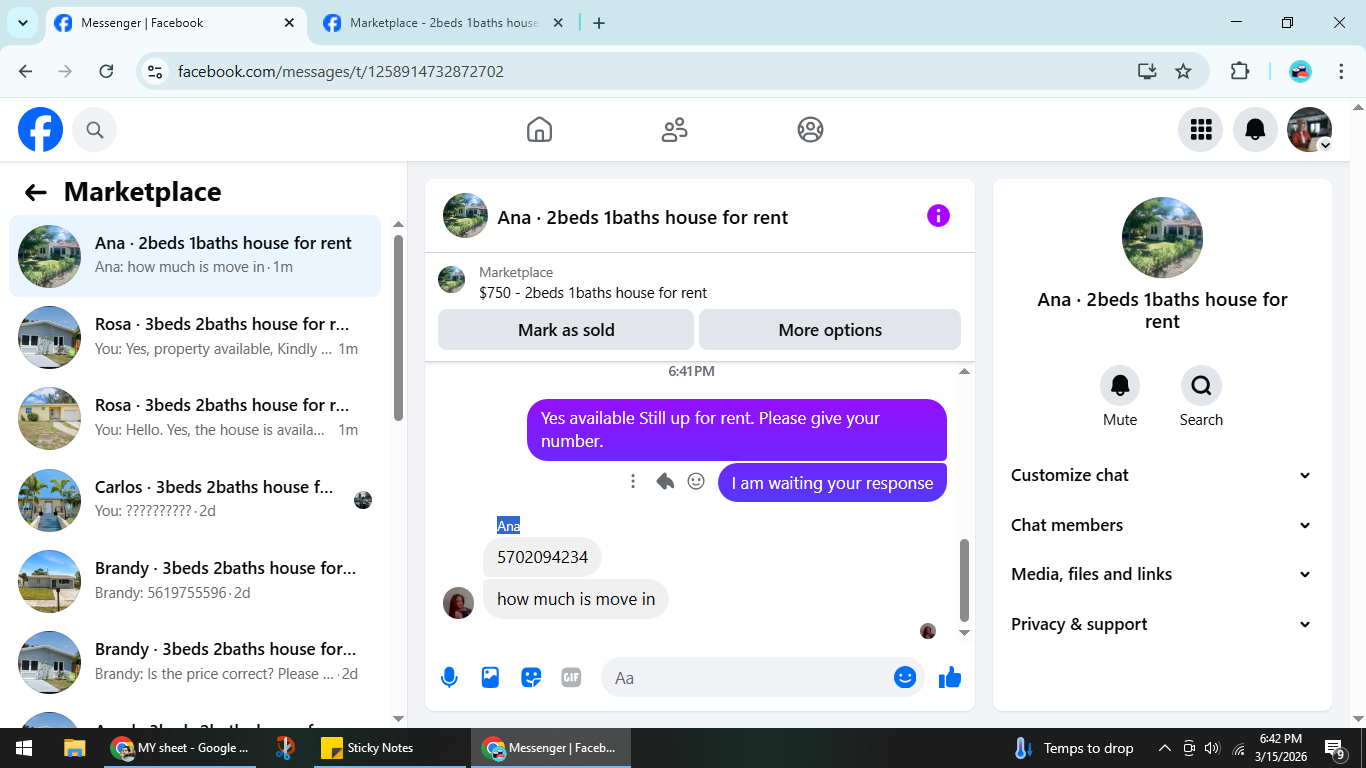Choose a sticker using the sticker icon
This screenshot has height=768, width=1366.
tap(531, 678)
